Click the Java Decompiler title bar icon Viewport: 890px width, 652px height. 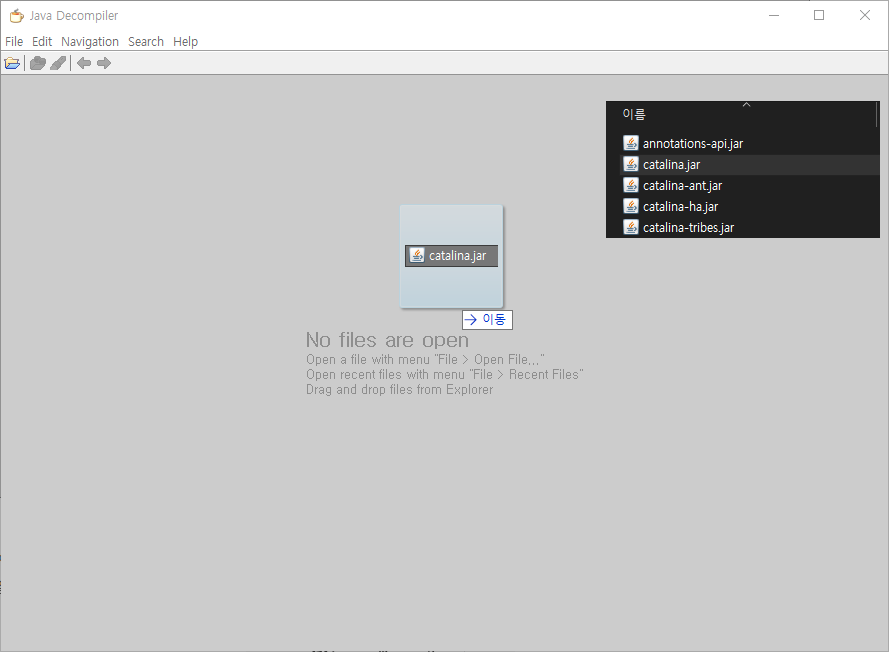click(x=16, y=15)
